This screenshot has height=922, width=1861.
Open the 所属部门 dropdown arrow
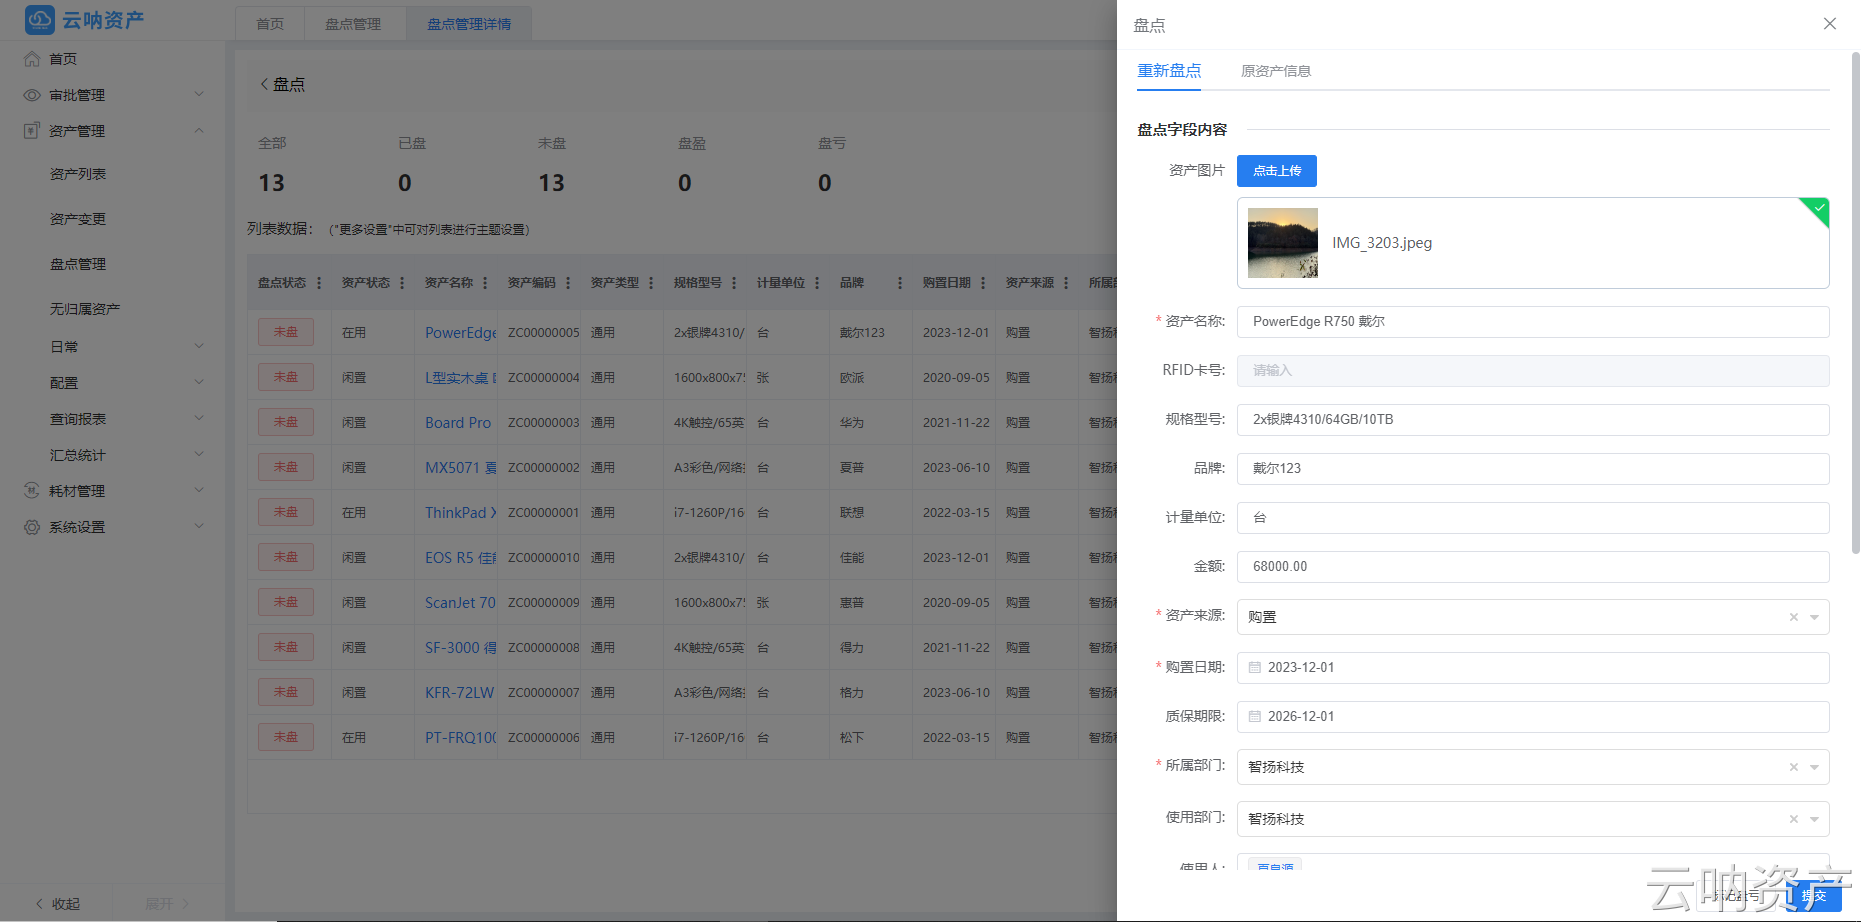click(x=1814, y=767)
